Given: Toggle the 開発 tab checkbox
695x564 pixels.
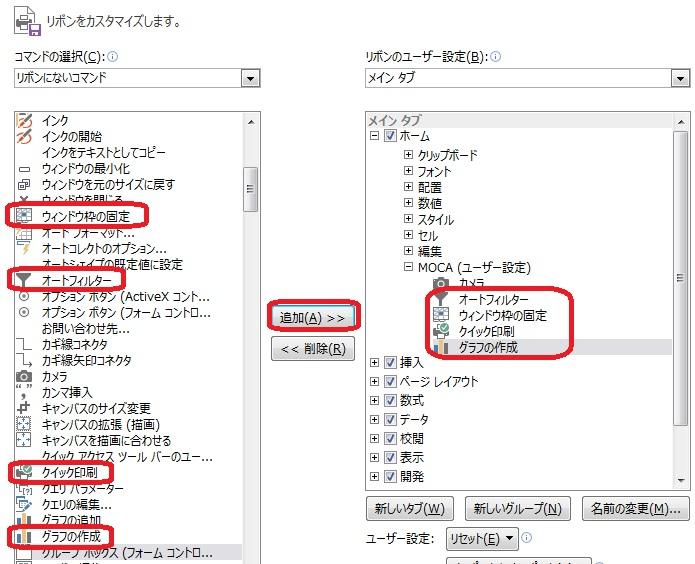Looking at the screenshot, I should 390,477.
